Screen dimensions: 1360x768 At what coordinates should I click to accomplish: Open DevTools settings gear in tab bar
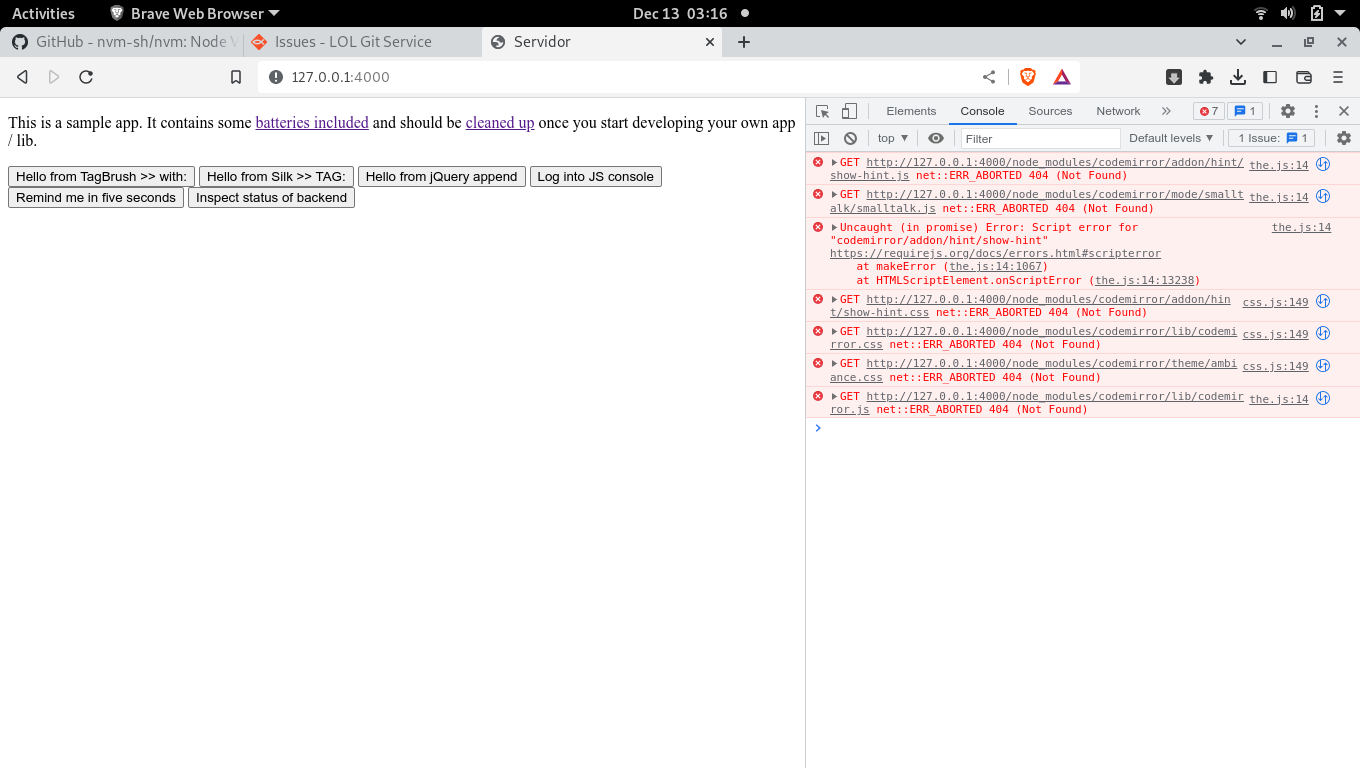[x=1288, y=111]
